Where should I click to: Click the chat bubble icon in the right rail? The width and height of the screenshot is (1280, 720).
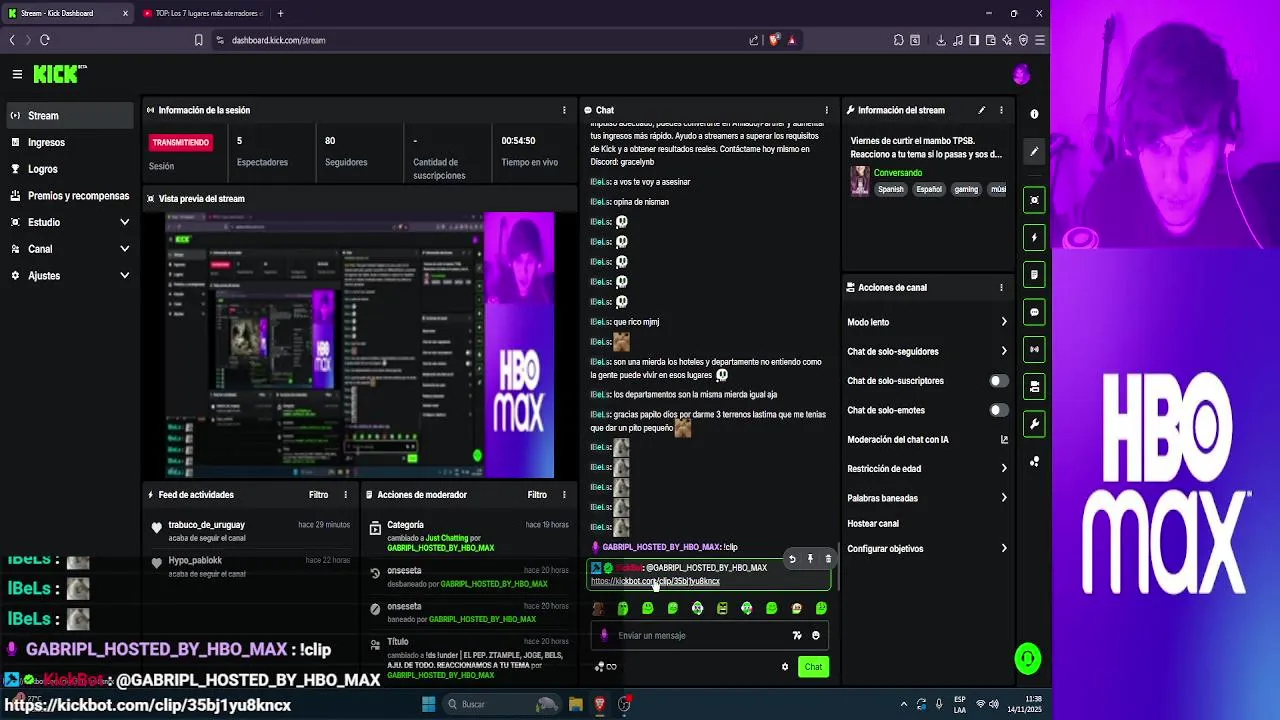(1034, 312)
